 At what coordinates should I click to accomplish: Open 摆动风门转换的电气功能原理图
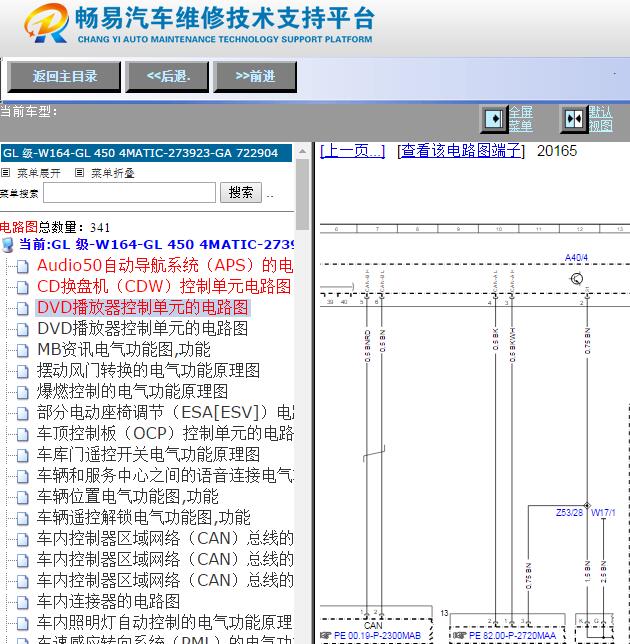pyautogui.click(x=148, y=370)
